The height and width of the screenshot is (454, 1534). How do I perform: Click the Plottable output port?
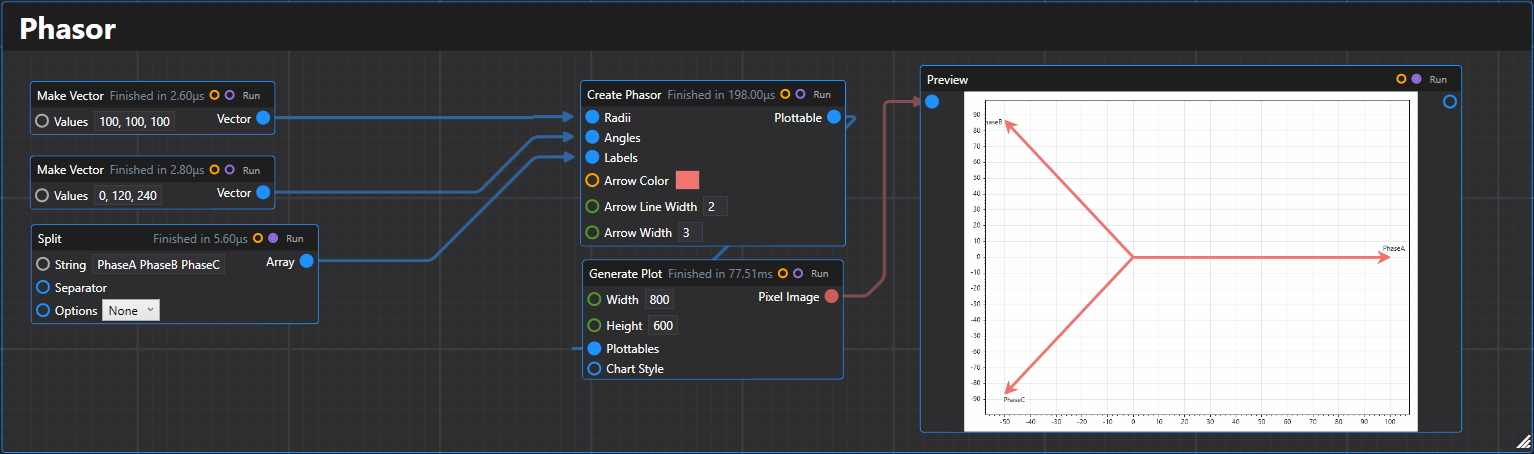(834, 117)
